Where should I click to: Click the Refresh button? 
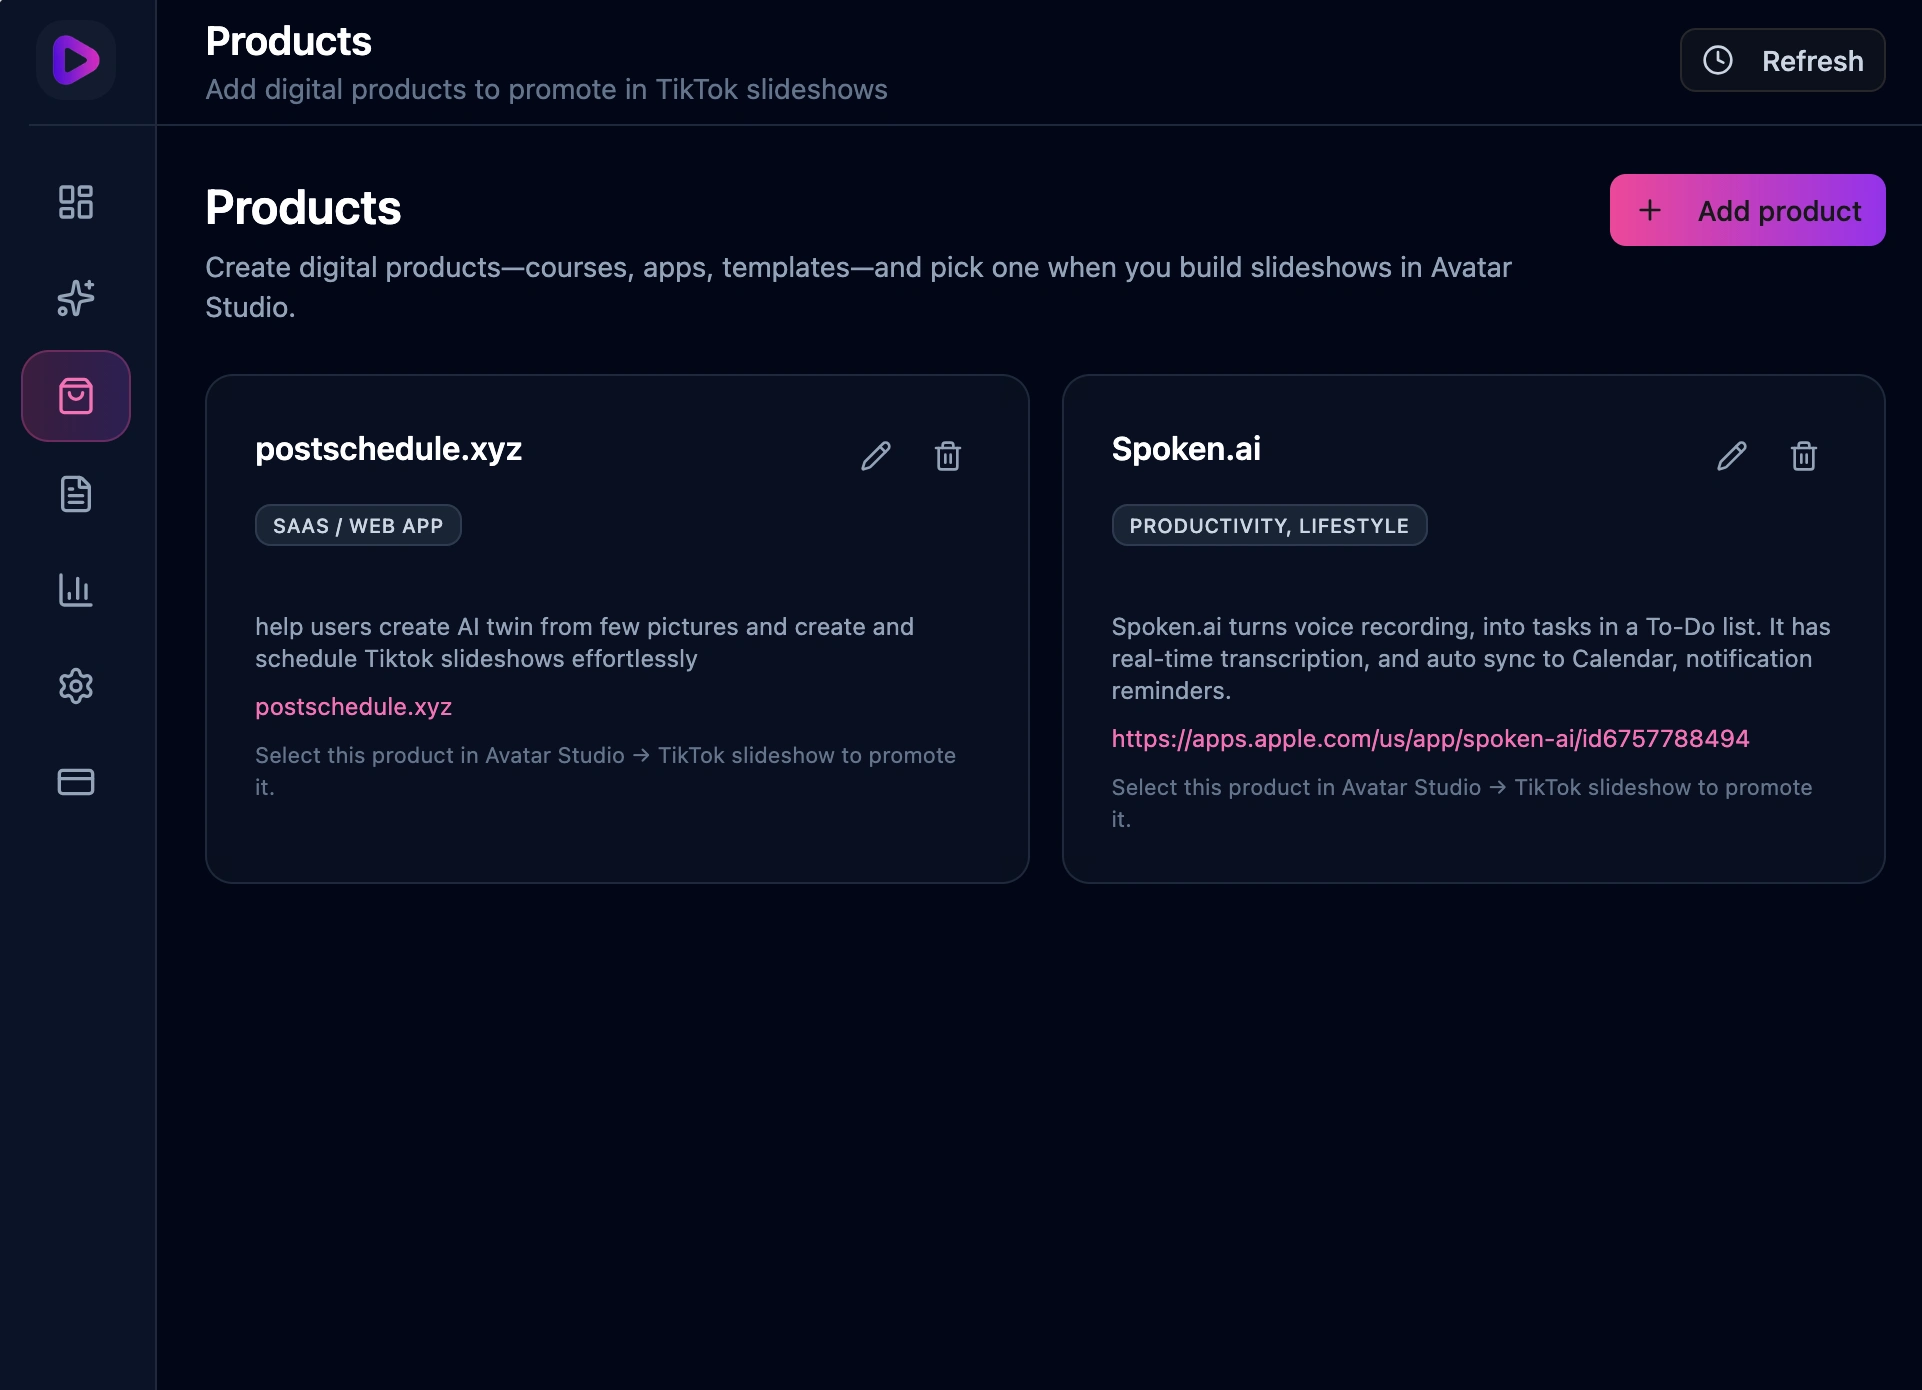(1783, 61)
